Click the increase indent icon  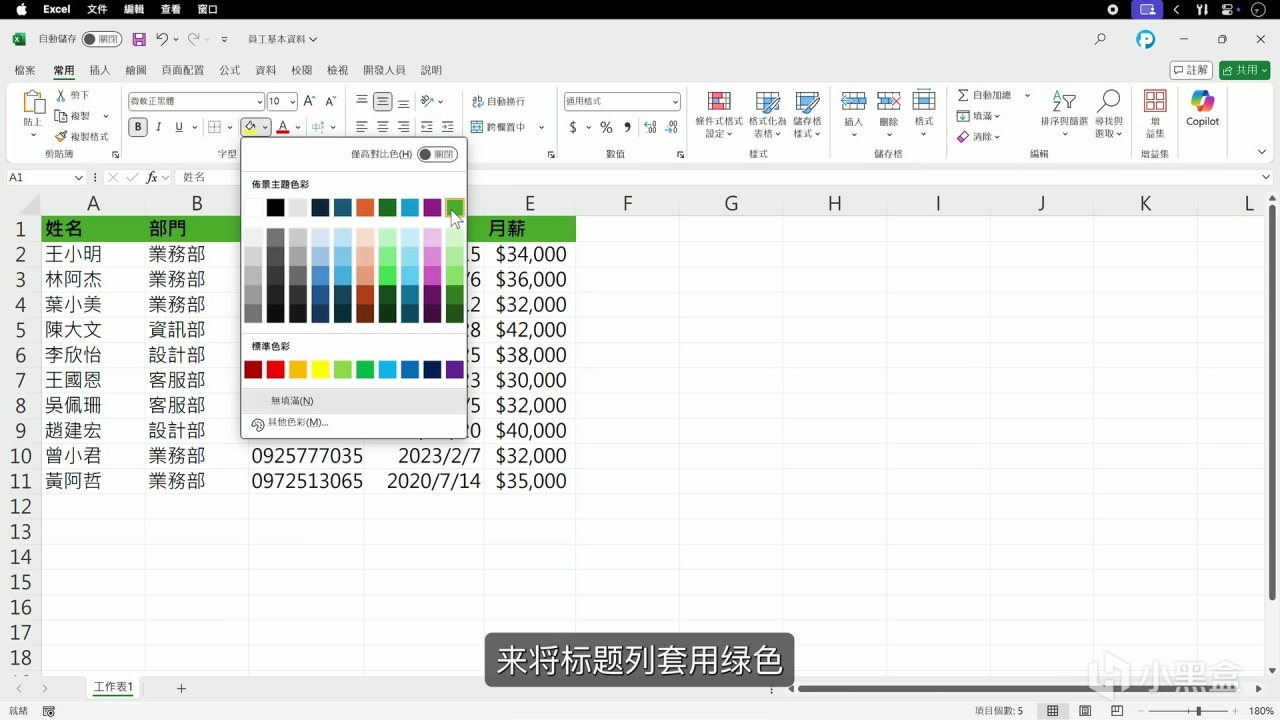click(448, 127)
